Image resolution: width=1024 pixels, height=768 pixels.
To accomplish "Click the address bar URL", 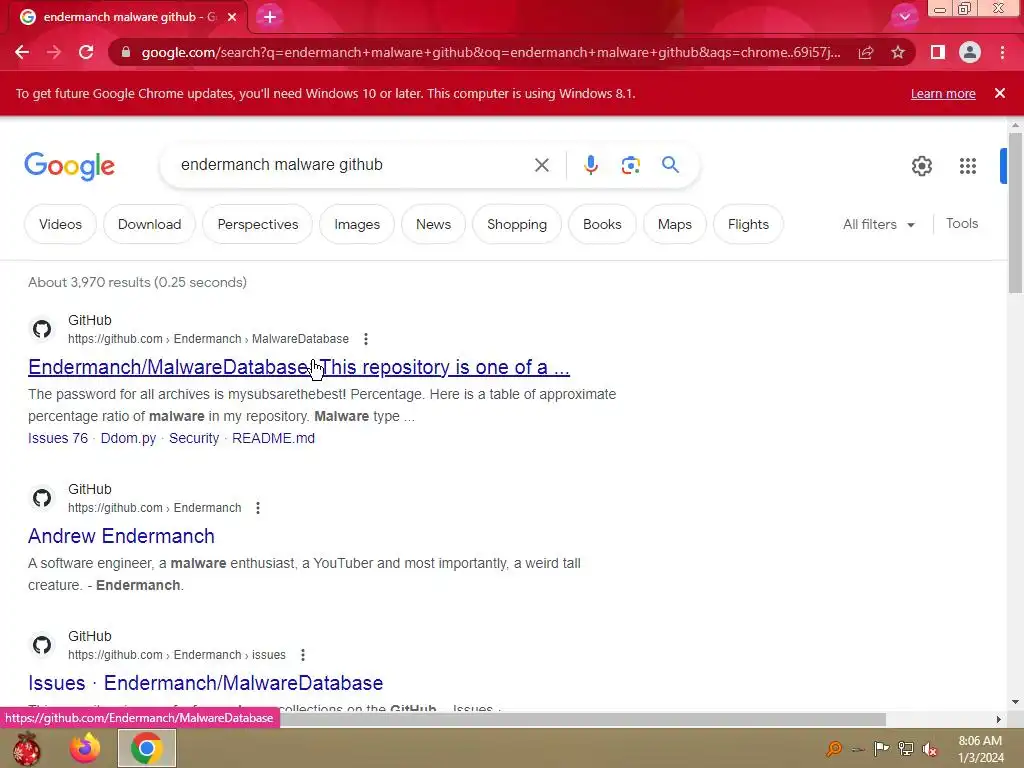I will pyautogui.click(x=490, y=52).
